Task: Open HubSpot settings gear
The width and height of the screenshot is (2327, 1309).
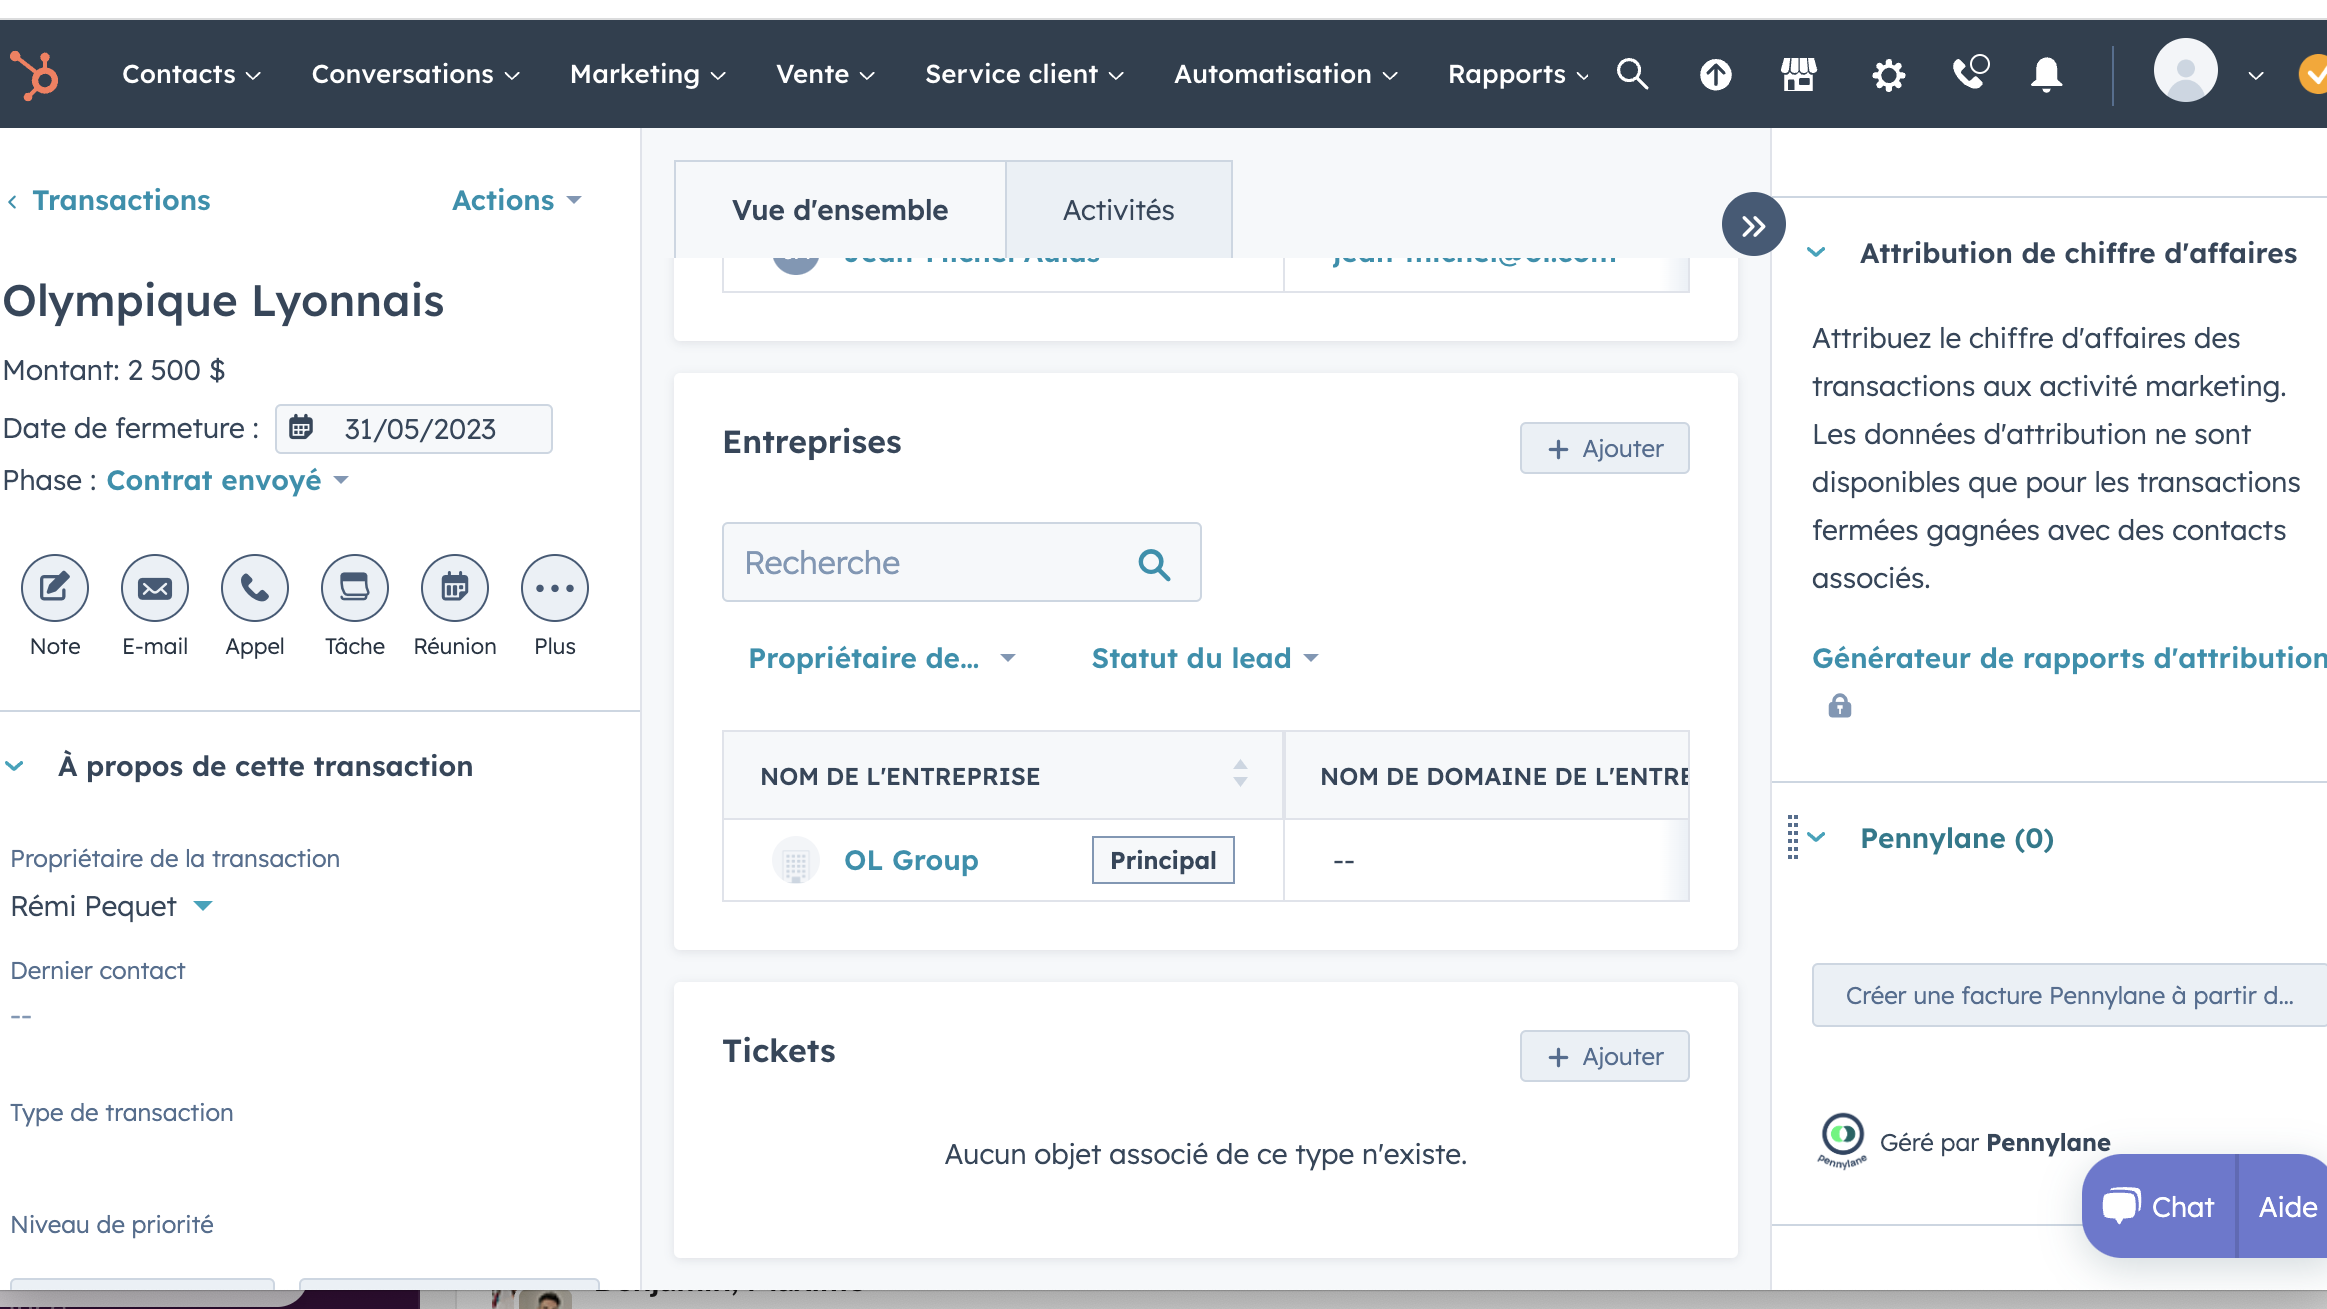Action: click(x=1888, y=74)
